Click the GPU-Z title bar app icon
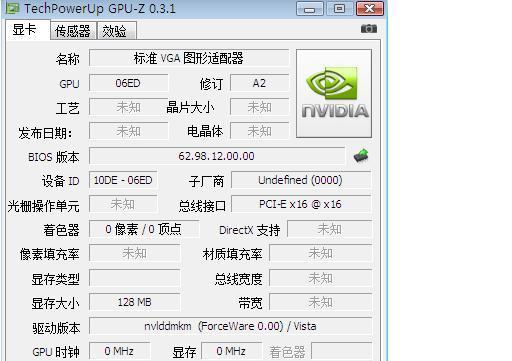 (13, 8)
